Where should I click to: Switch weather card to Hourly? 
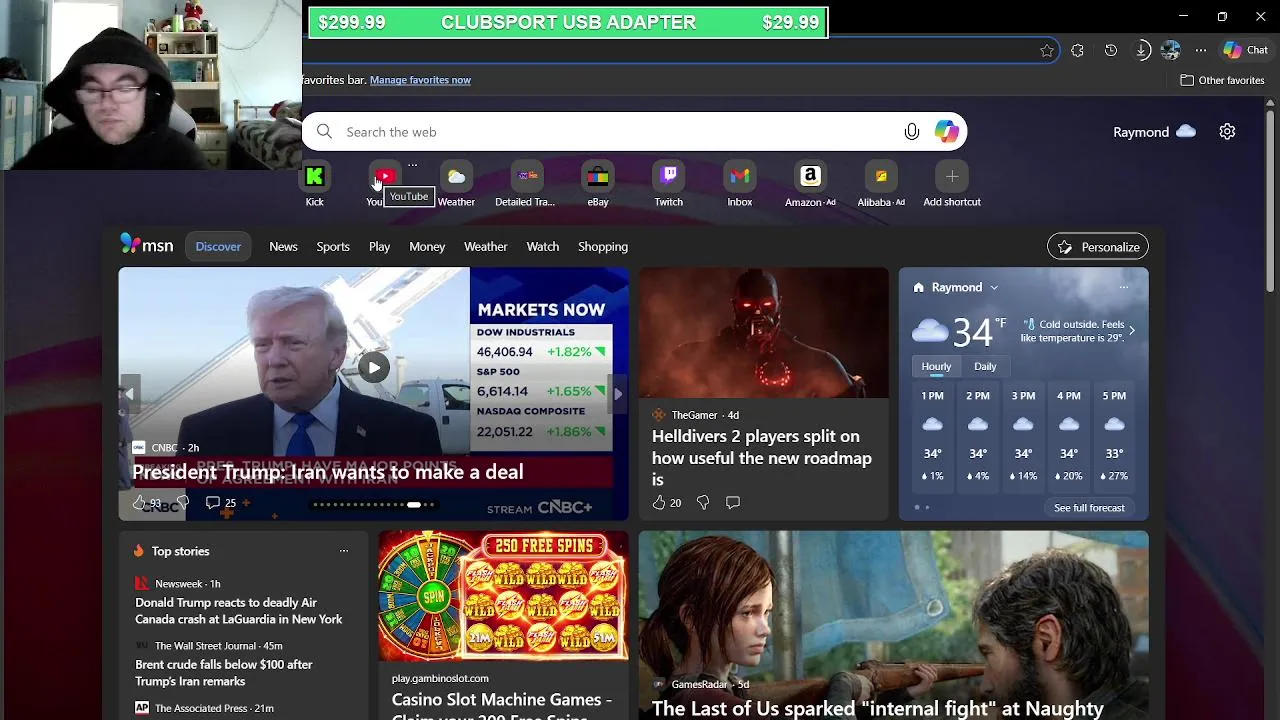(x=936, y=366)
